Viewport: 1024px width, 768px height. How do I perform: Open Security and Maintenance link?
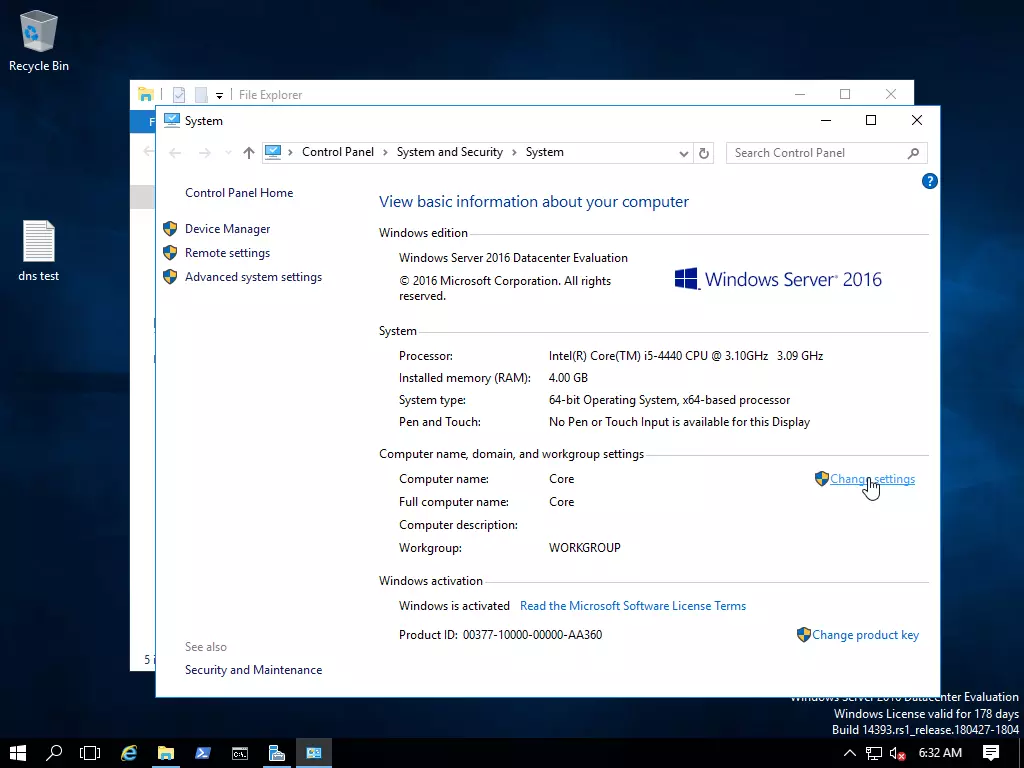pyautogui.click(x=253, y=670)
